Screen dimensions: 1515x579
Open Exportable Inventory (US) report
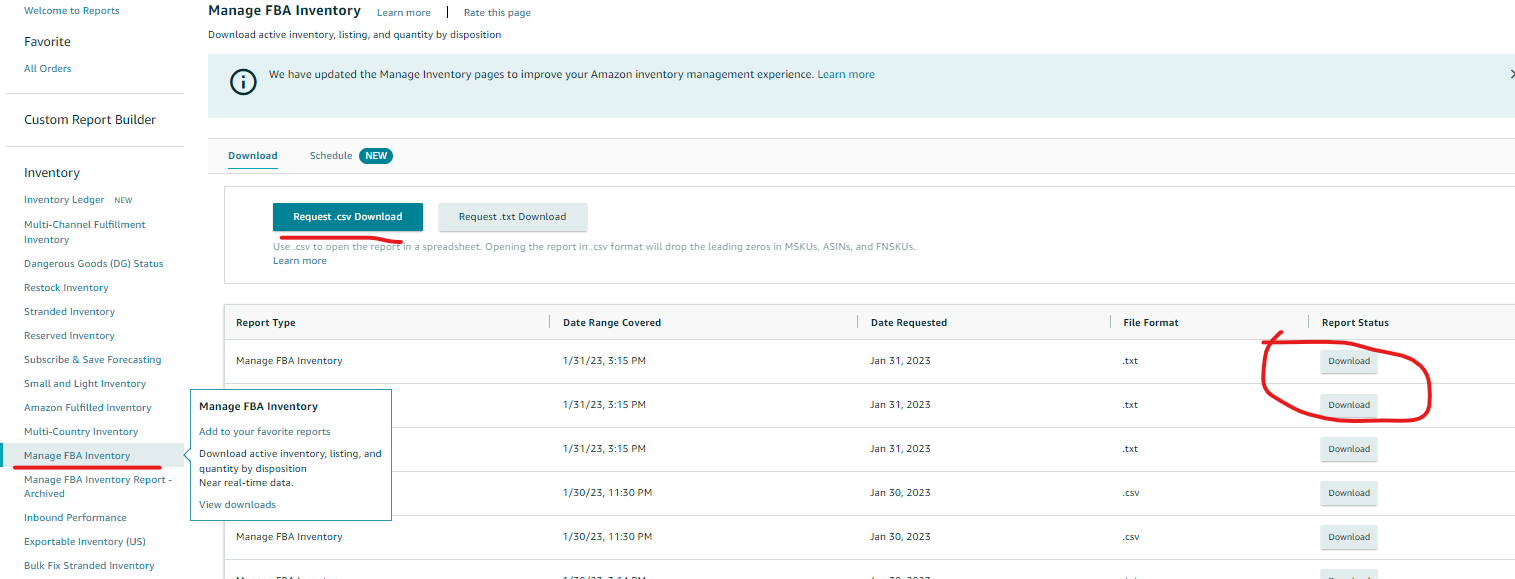[x=85, y=542]
